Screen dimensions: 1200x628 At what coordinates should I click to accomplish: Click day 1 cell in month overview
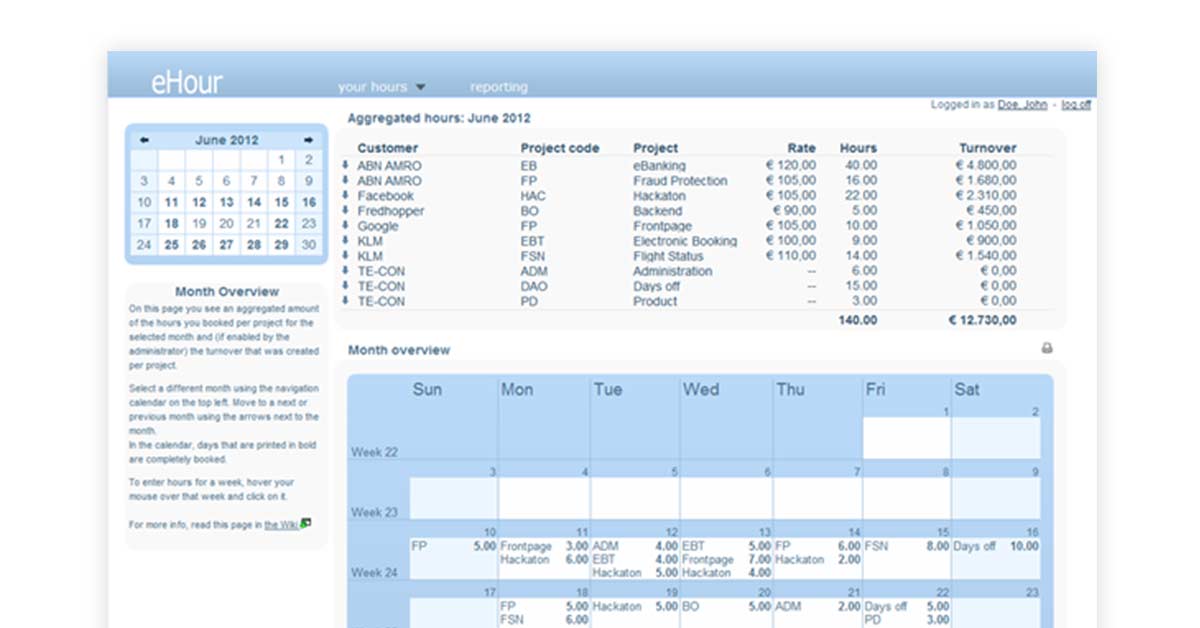[x=906, y=438]
